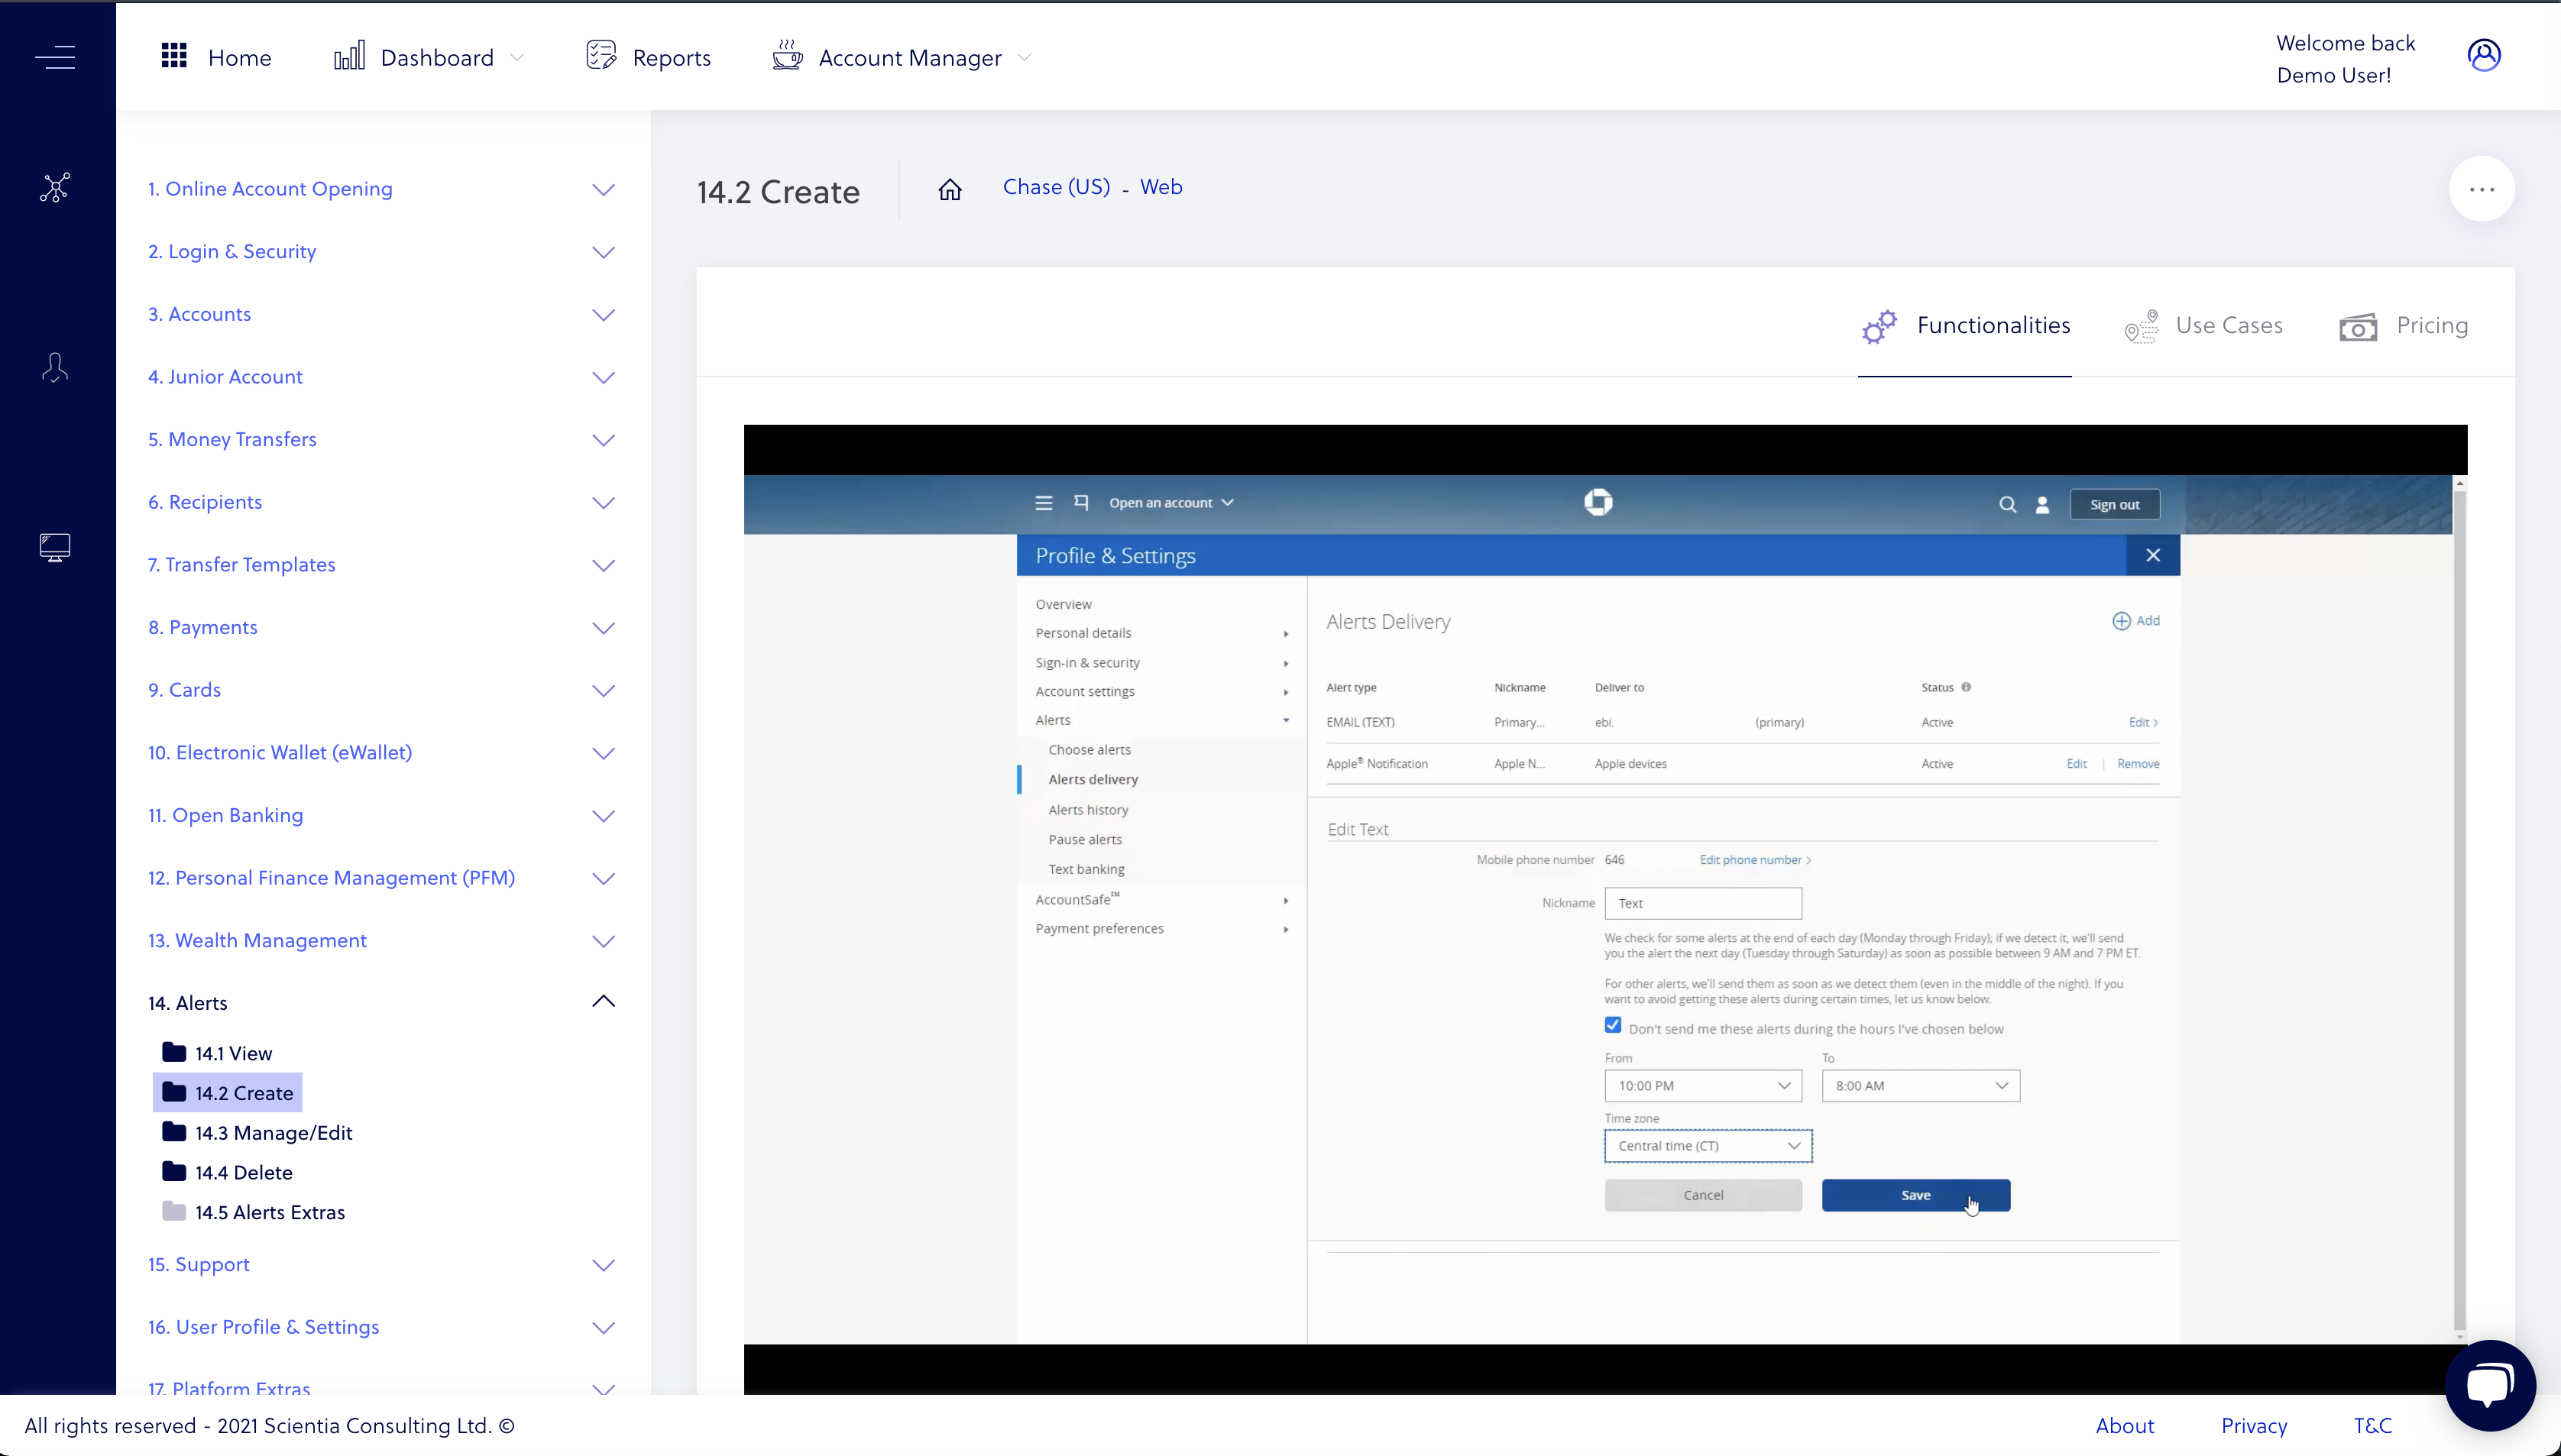Toggle 'Don't send me alerts during hours' checkbox
The width and height of the screenshot is (2561, 1456).
click(x=1613, y=1027)
